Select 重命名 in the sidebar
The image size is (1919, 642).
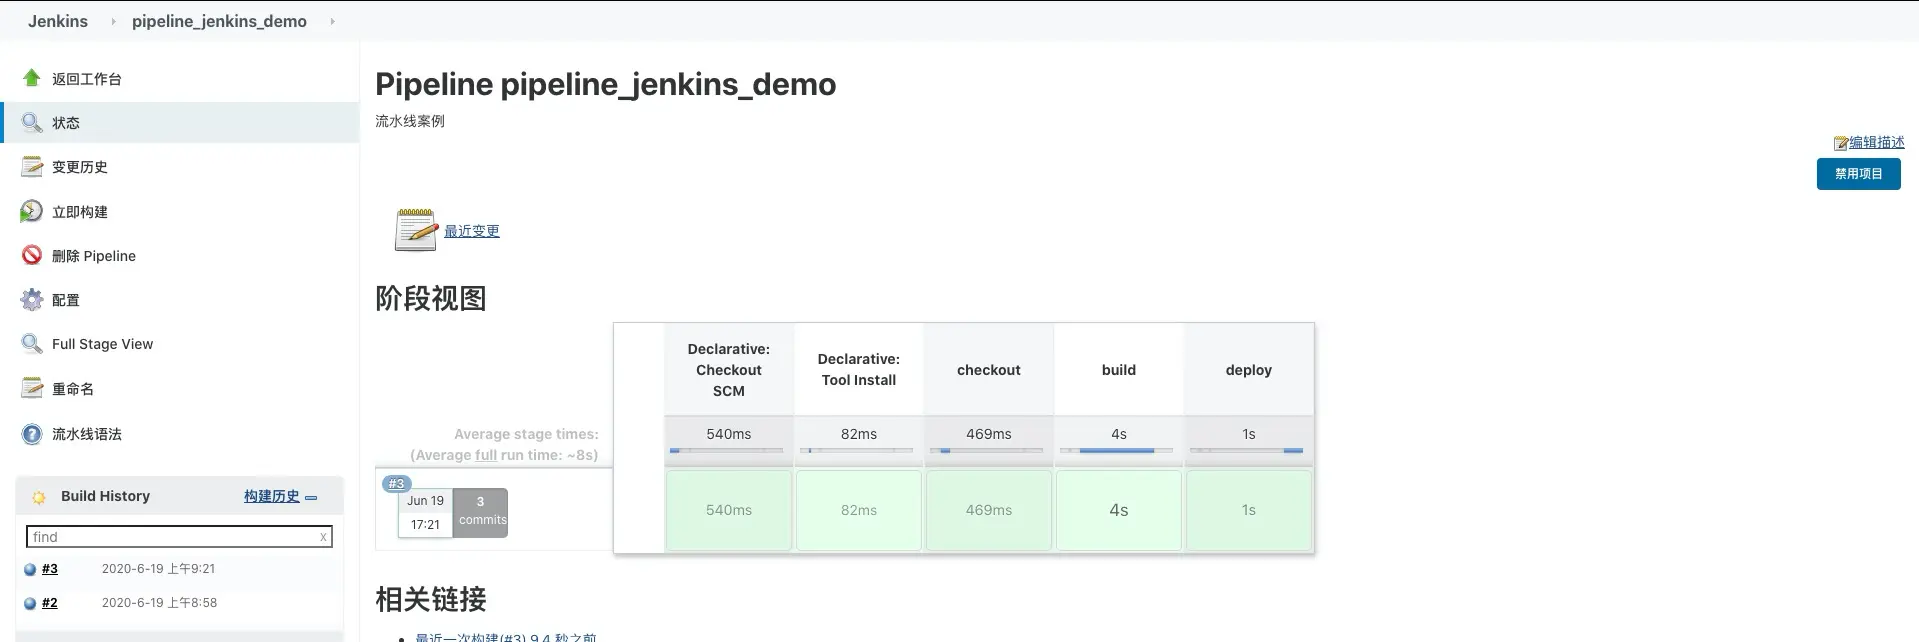pos(73,389)
